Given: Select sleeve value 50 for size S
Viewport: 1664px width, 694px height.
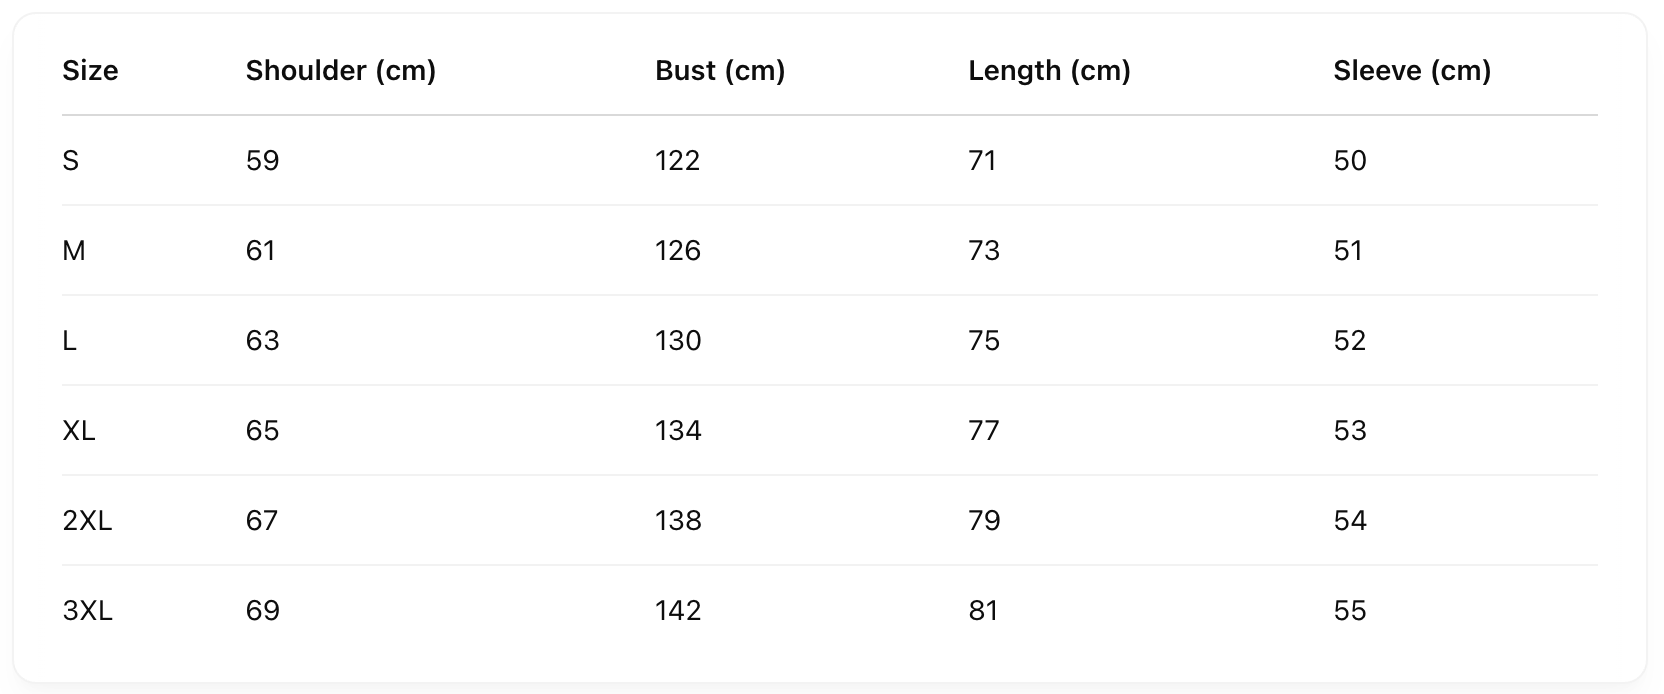Looking at the screenshot, I should click(x=1350, y=161).
